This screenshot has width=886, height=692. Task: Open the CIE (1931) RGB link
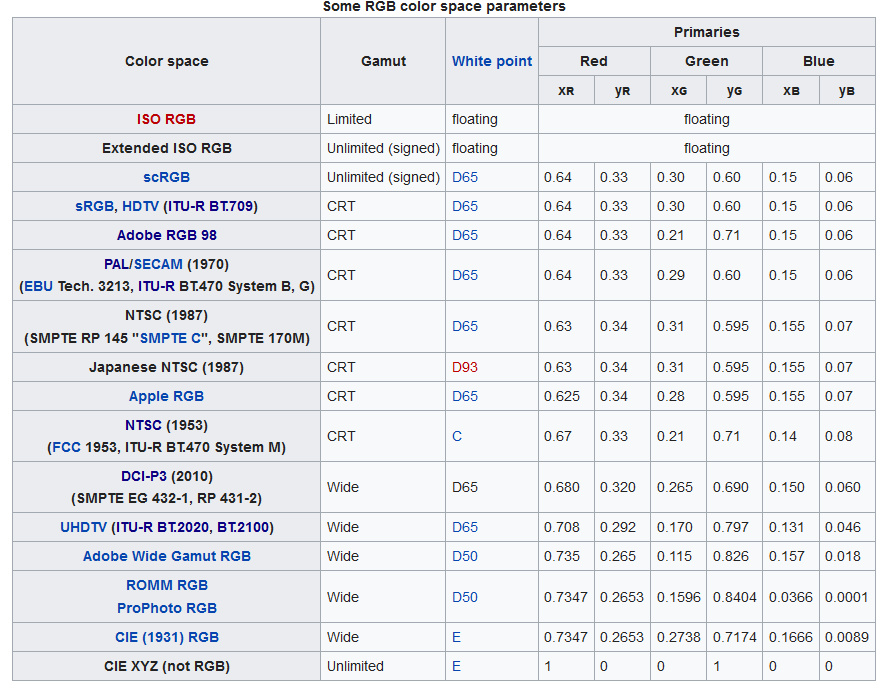click(x=167, y=637)
